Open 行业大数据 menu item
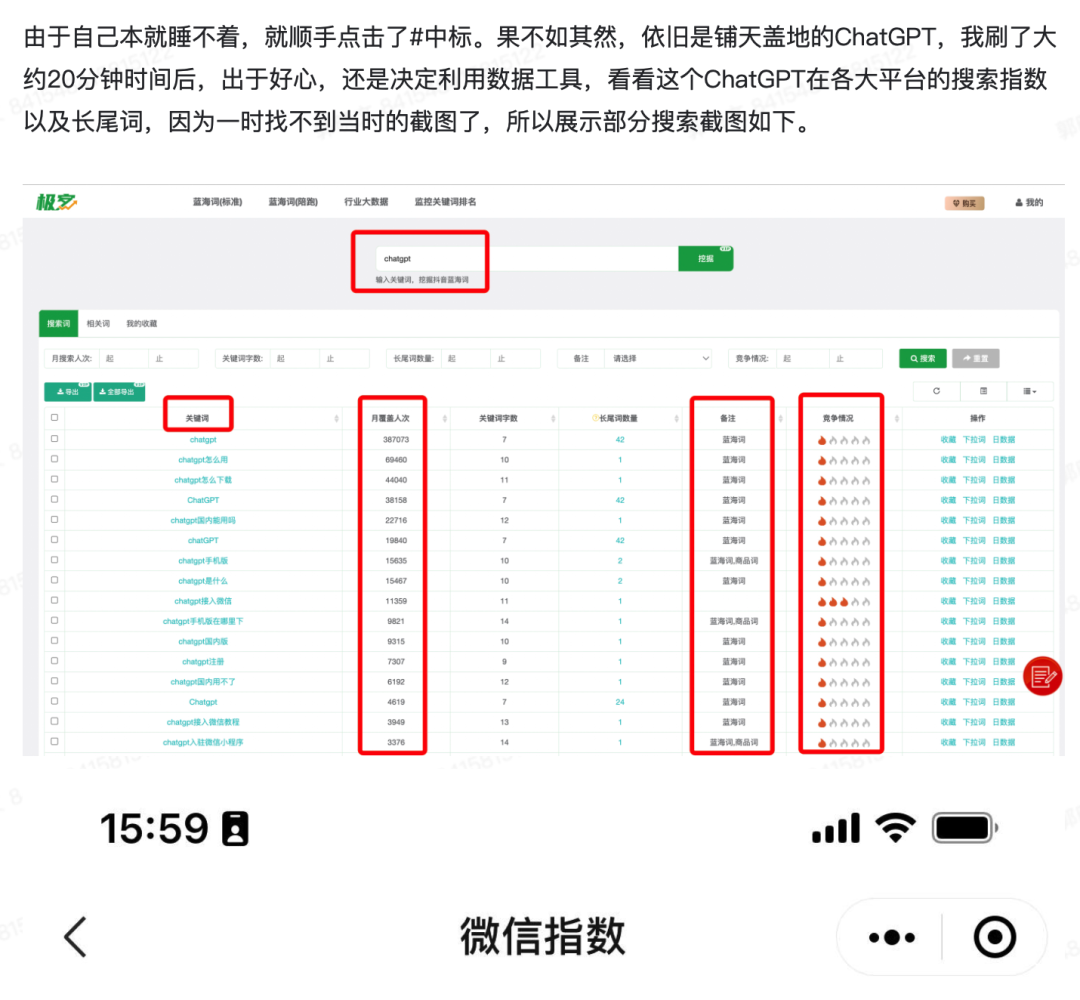 [x=366, y=202]
